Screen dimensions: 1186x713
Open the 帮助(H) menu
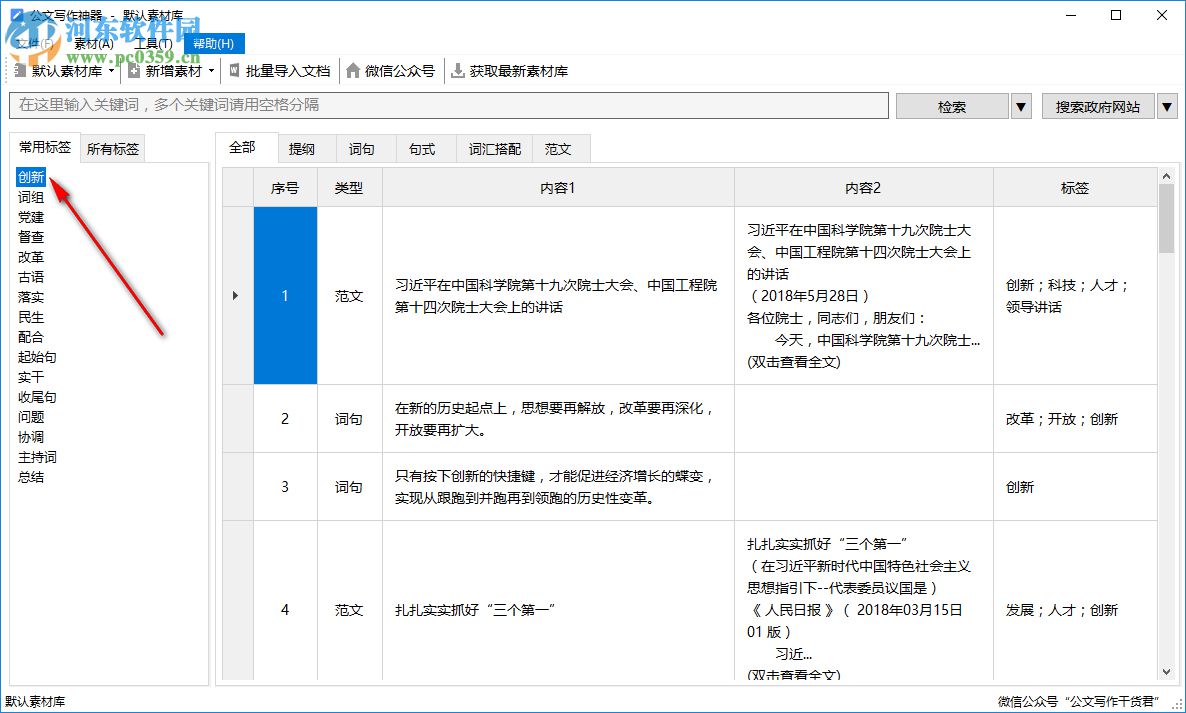point(214,44)
